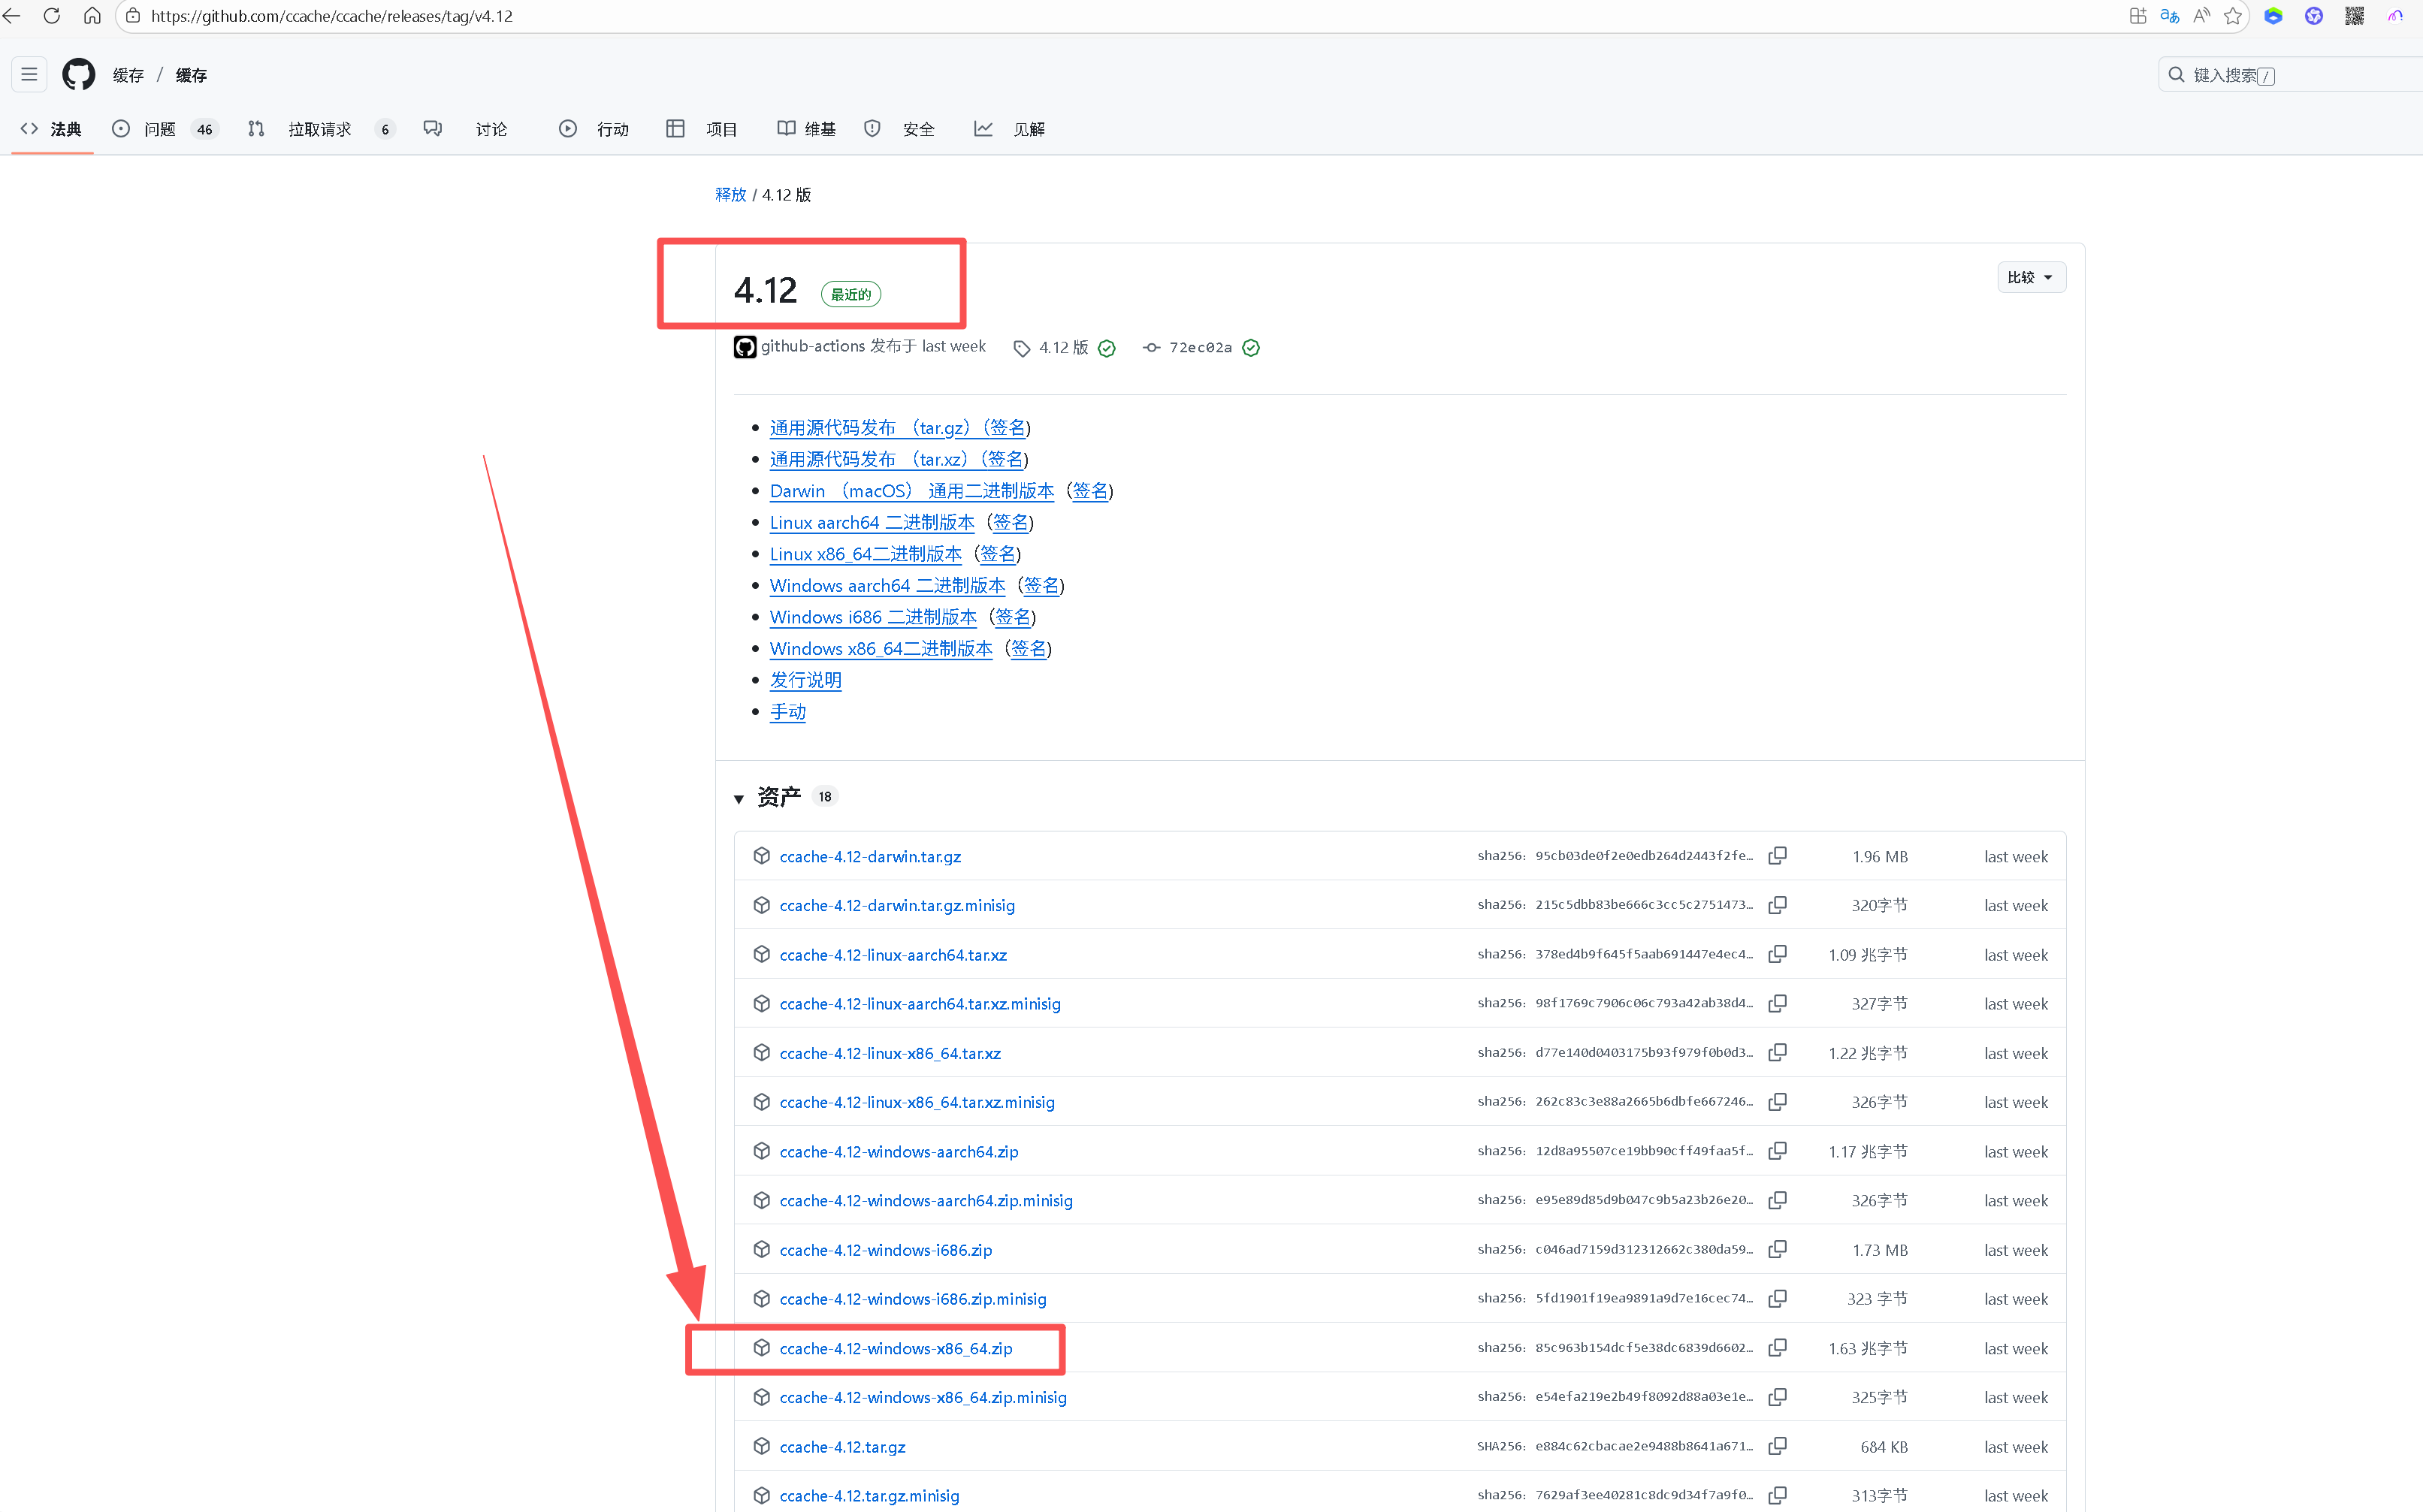This screenshot has height=1512, width=2423.
Task: Copy sha256 of ccache-4.12-windows-aarch64.zip
Action: pyautogui.click(x=1777, y=1151)
